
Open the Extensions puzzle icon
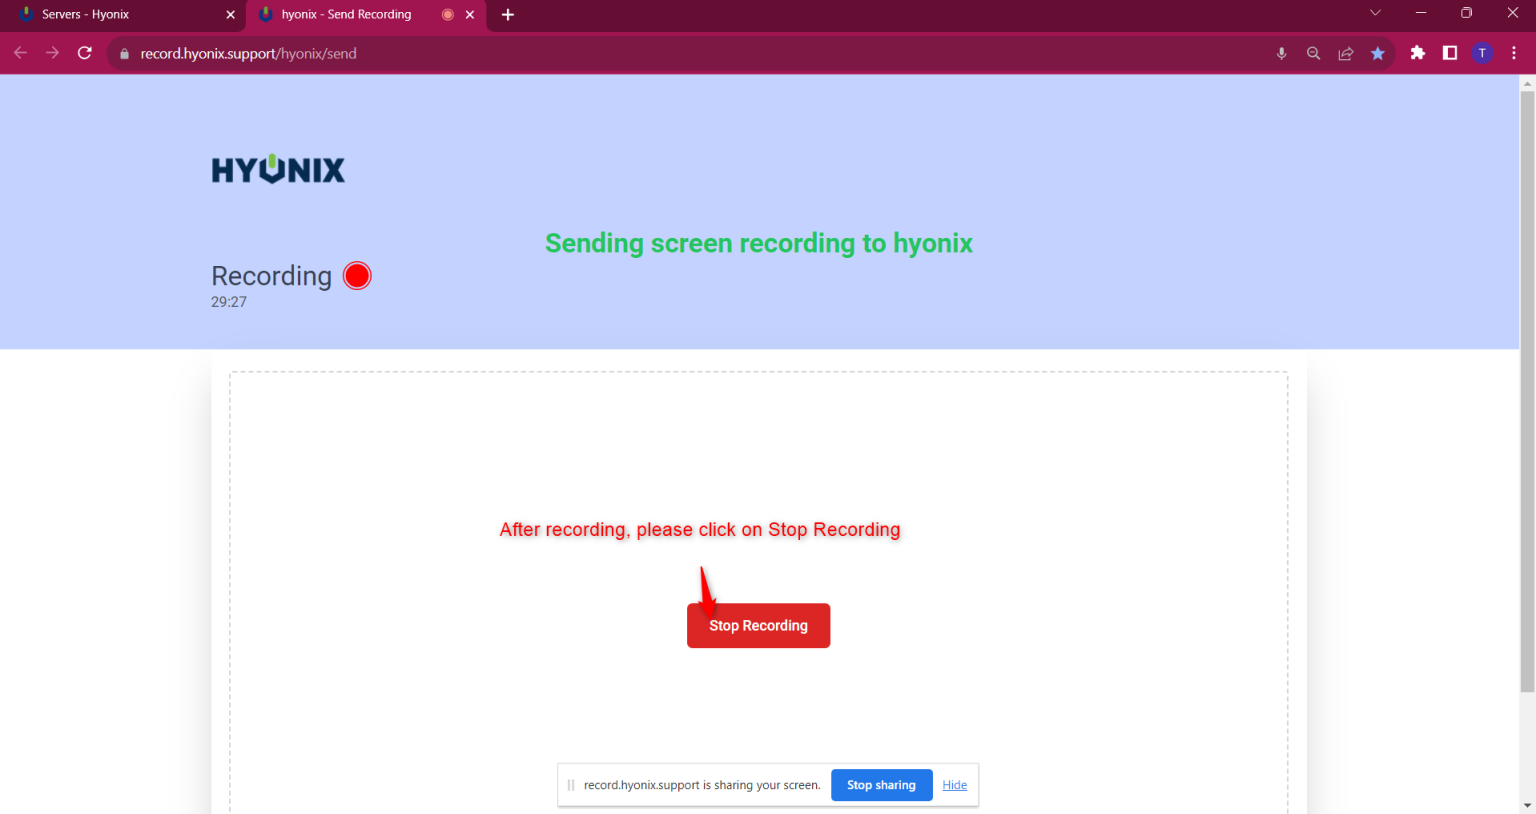click(x=1417, y=54)
